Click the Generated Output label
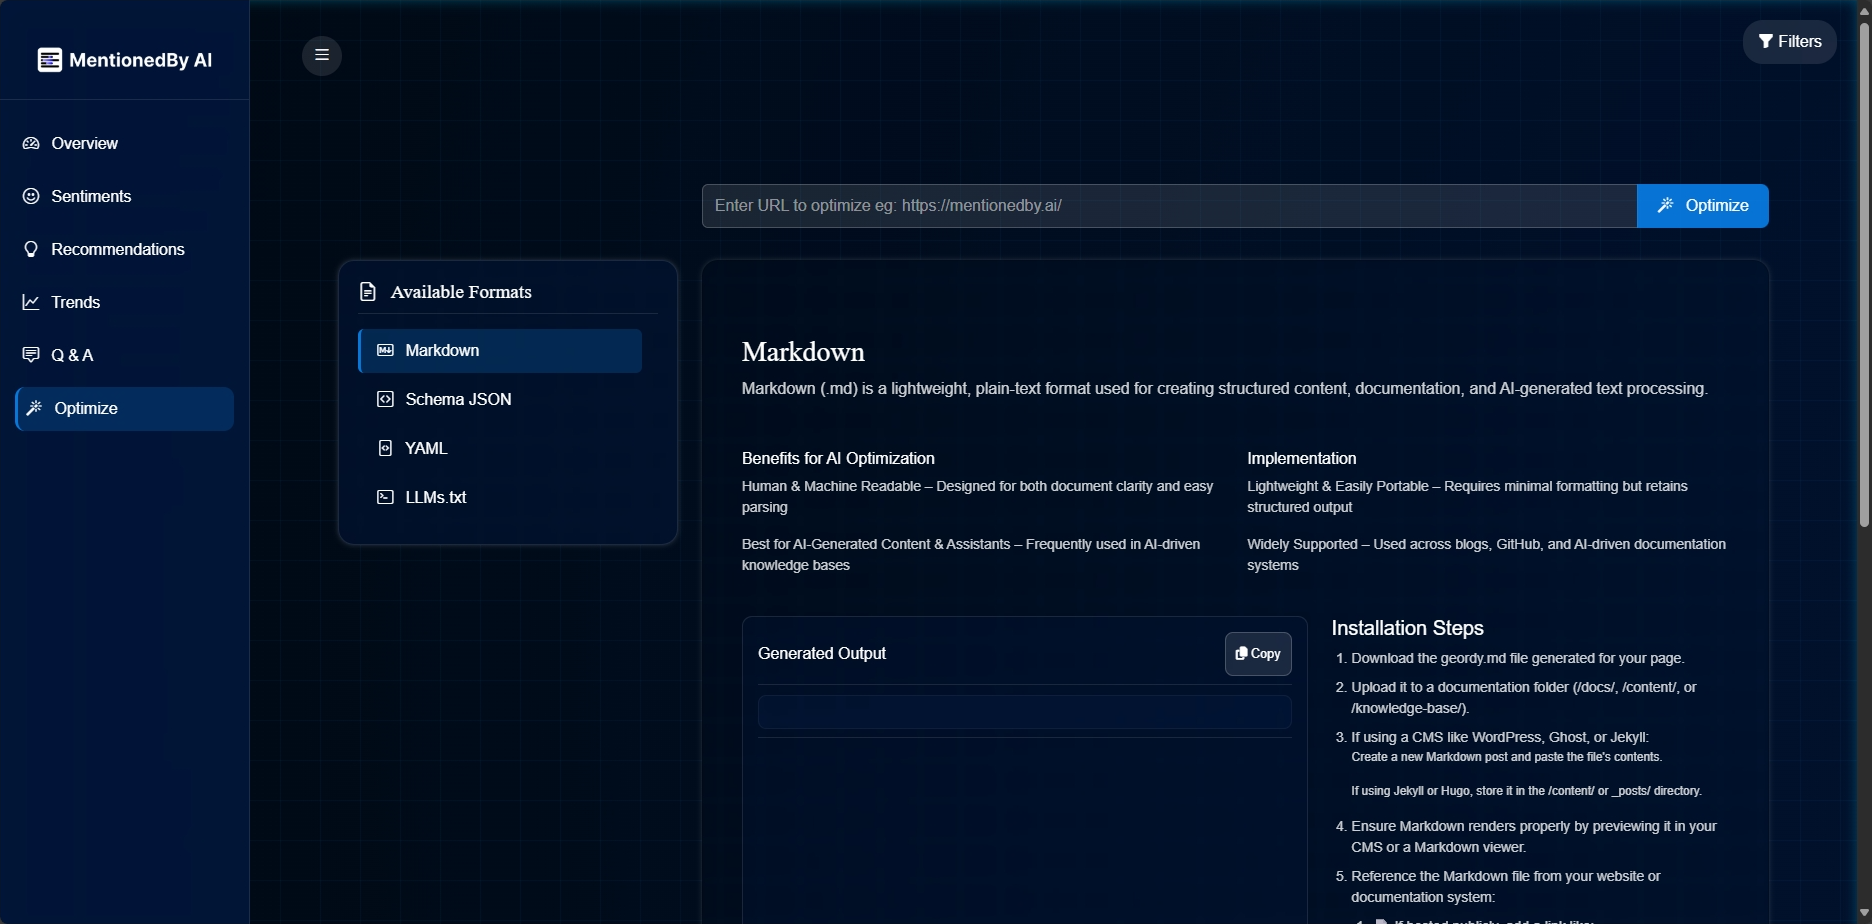1872x924 pixels. click(822, 653)
